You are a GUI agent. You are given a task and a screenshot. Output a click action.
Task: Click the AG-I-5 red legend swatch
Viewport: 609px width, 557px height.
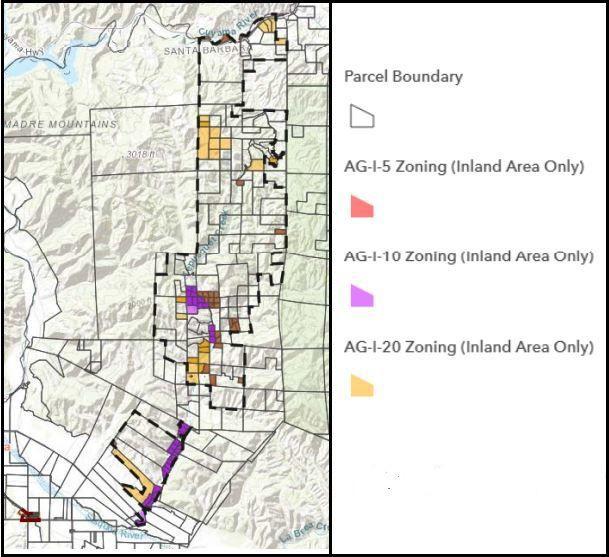point(362,206)
